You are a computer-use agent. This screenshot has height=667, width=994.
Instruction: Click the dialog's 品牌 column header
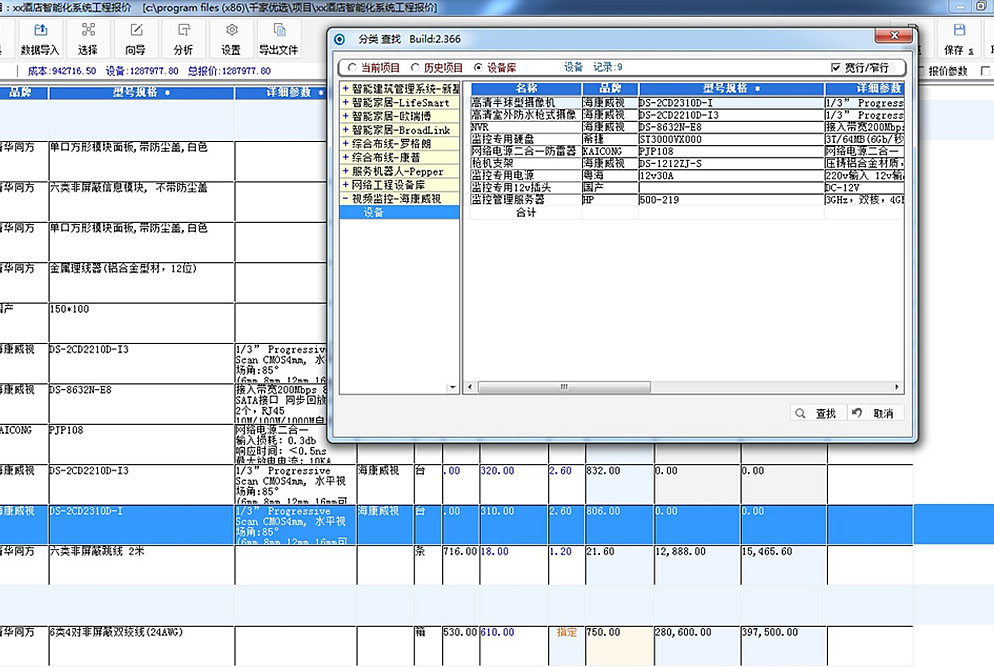[610, 88]
